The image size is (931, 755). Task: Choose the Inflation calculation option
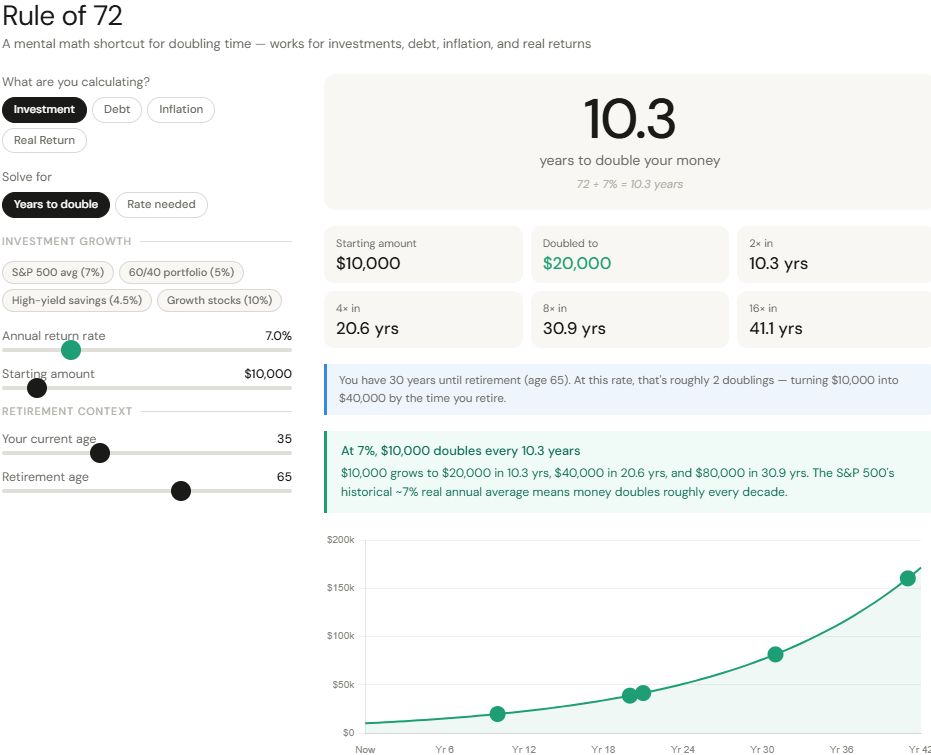181,110
